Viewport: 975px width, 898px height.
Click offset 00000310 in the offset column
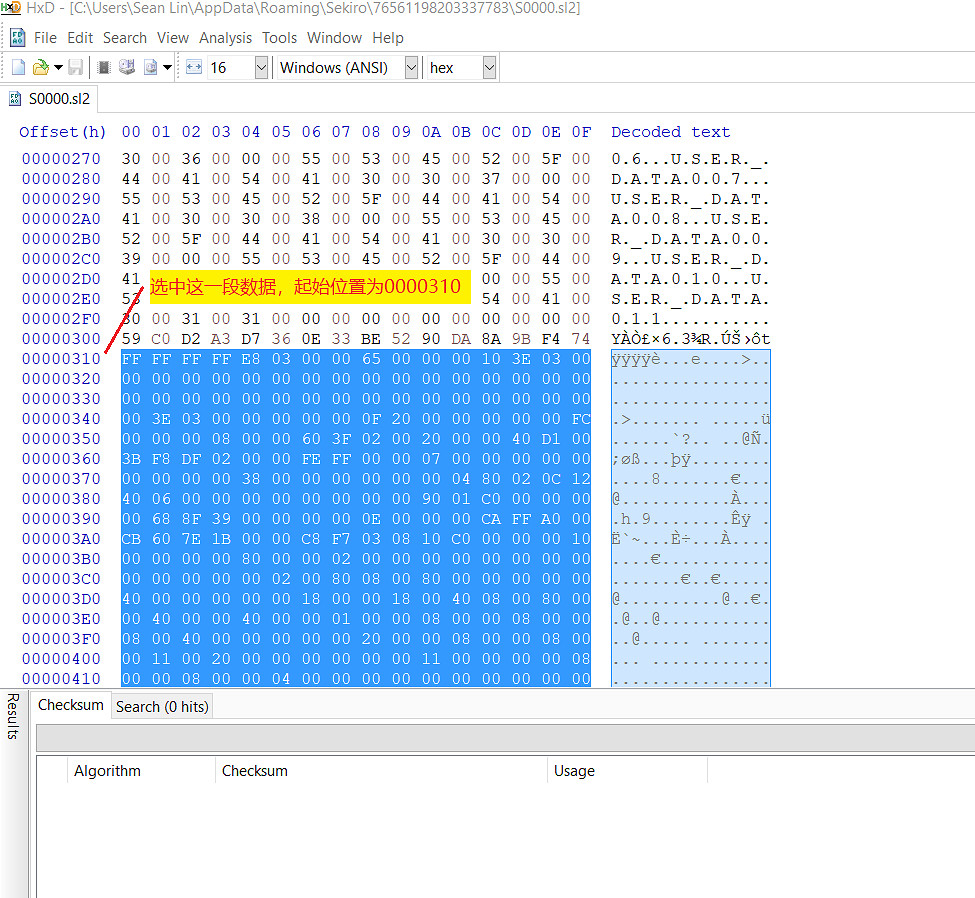click(61, 359)
